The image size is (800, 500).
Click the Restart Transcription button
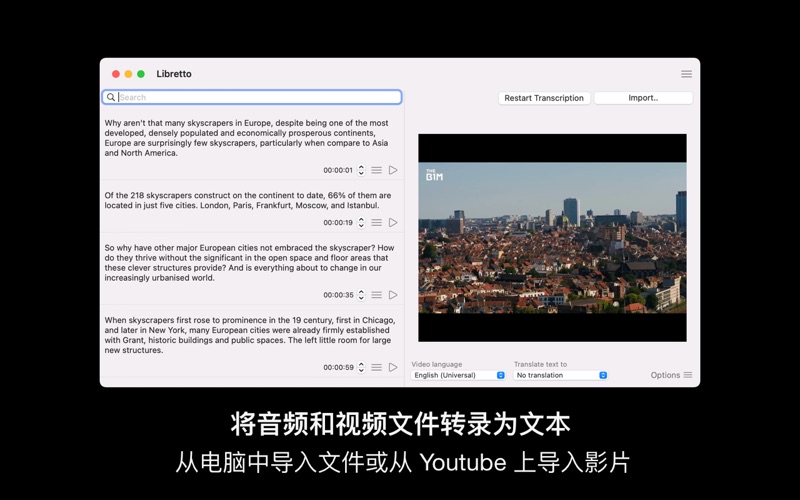coord(544,98)
